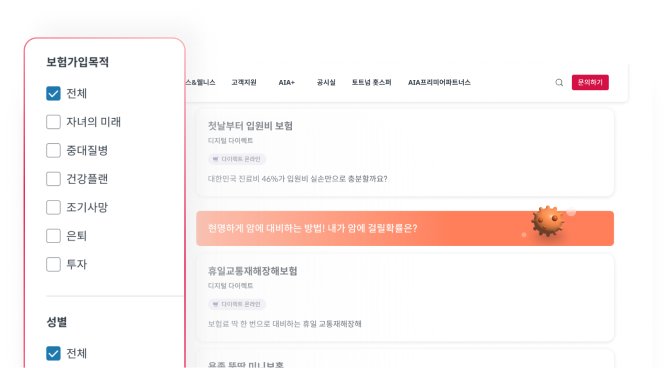672x368 pixels.
Task: Click cart icon in 첫날부터 입원비 보험 tag
Action: [x=215, y=159]
